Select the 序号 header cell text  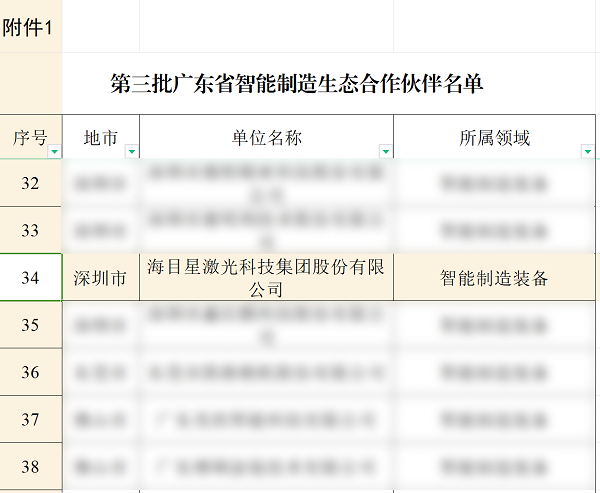pyautogui.click(x=29, y=138)
